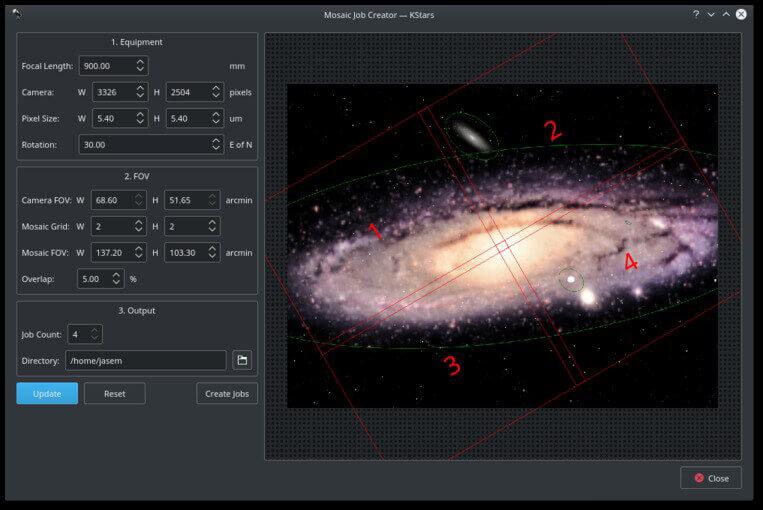
Task: Click the '1. Equipment' section heading
Action: (137, 42)
